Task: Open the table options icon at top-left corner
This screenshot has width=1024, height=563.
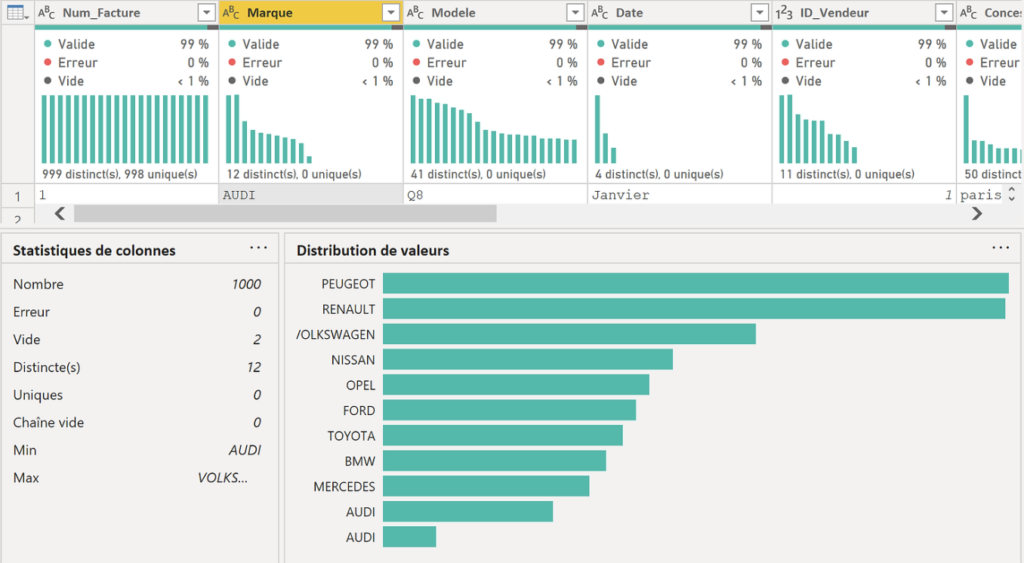Action: pyautogui.click(x=16, y=12)
